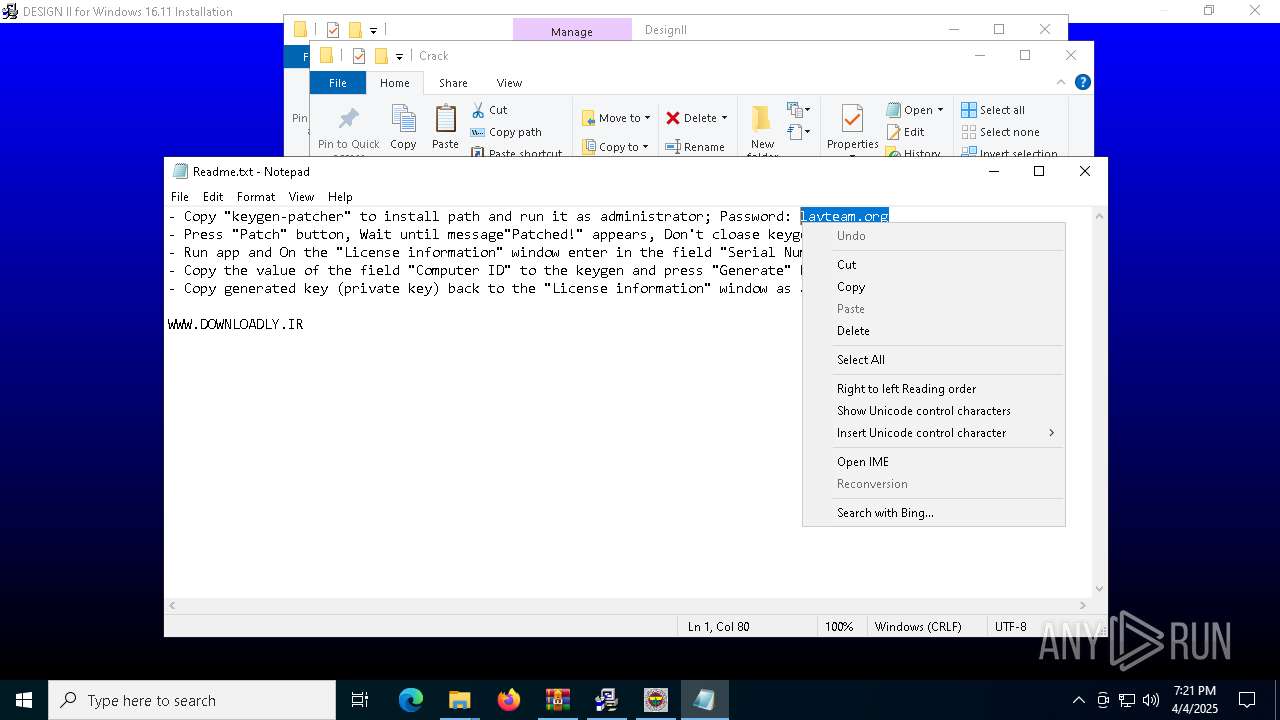Click the UTF-8 status bar entry
Viewport: 1280px width, 720px height.
pyautogui.click(x=1010, y=626)
